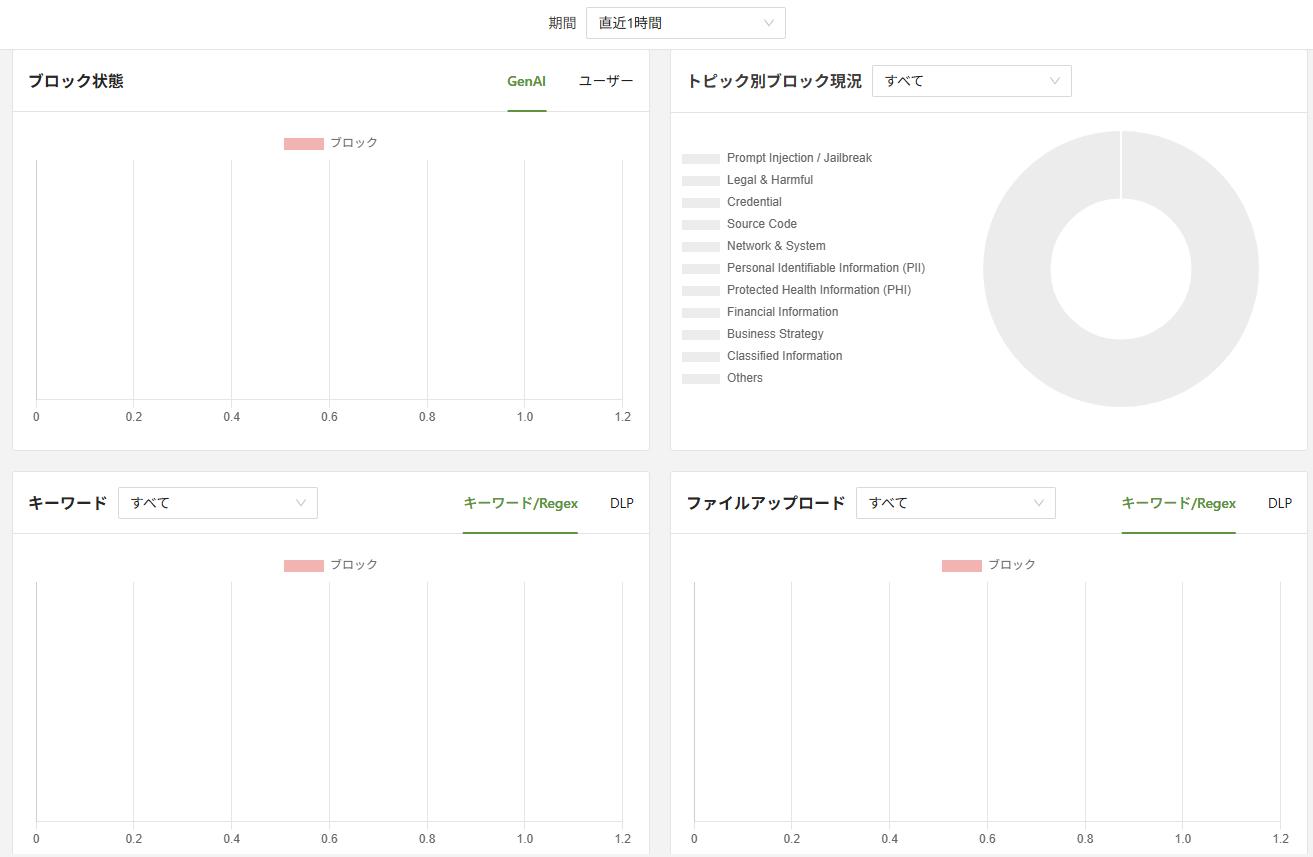The width and height of the screenshot is (1313, 857).
Task: Select DLP tab in キーワード panel
Action: click(621, 503)
